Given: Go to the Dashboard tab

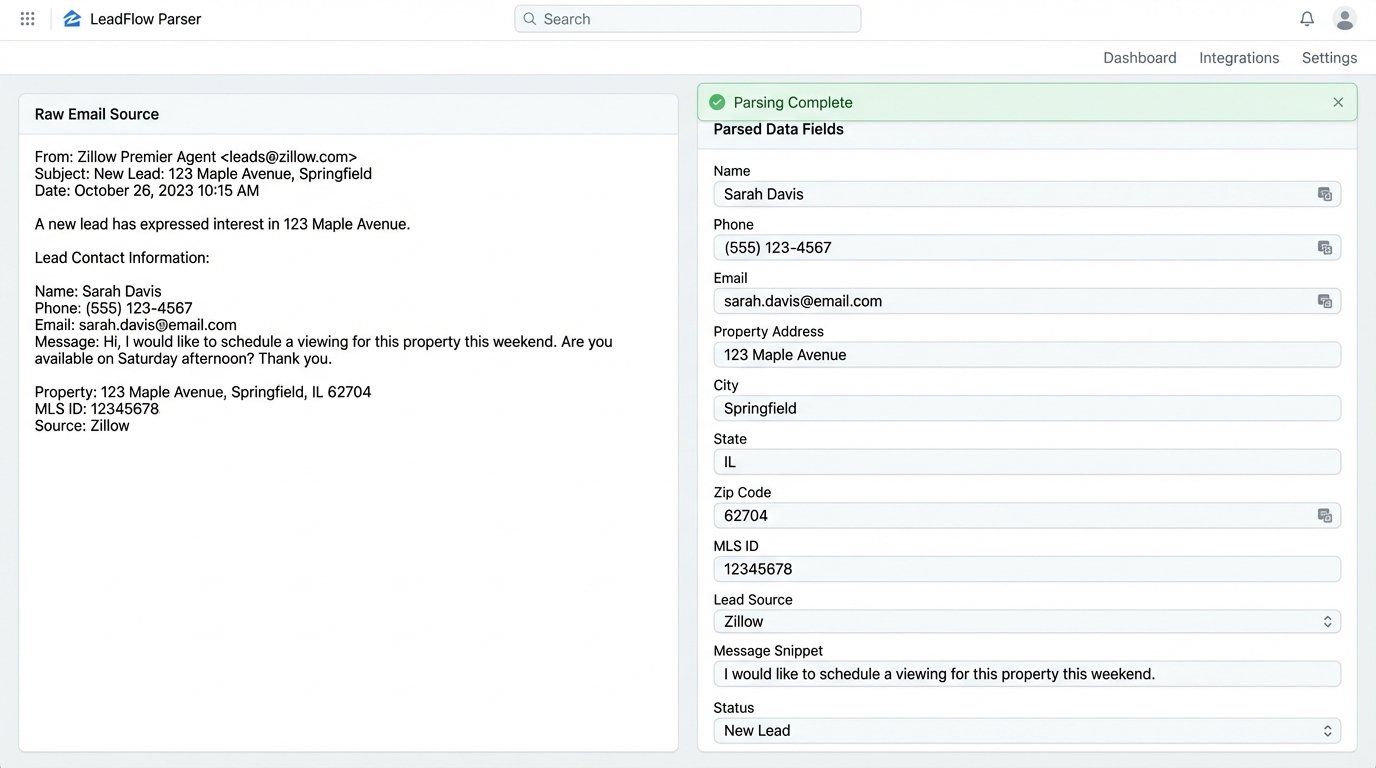Looking at the screenshot, I should click(1139, 57).
